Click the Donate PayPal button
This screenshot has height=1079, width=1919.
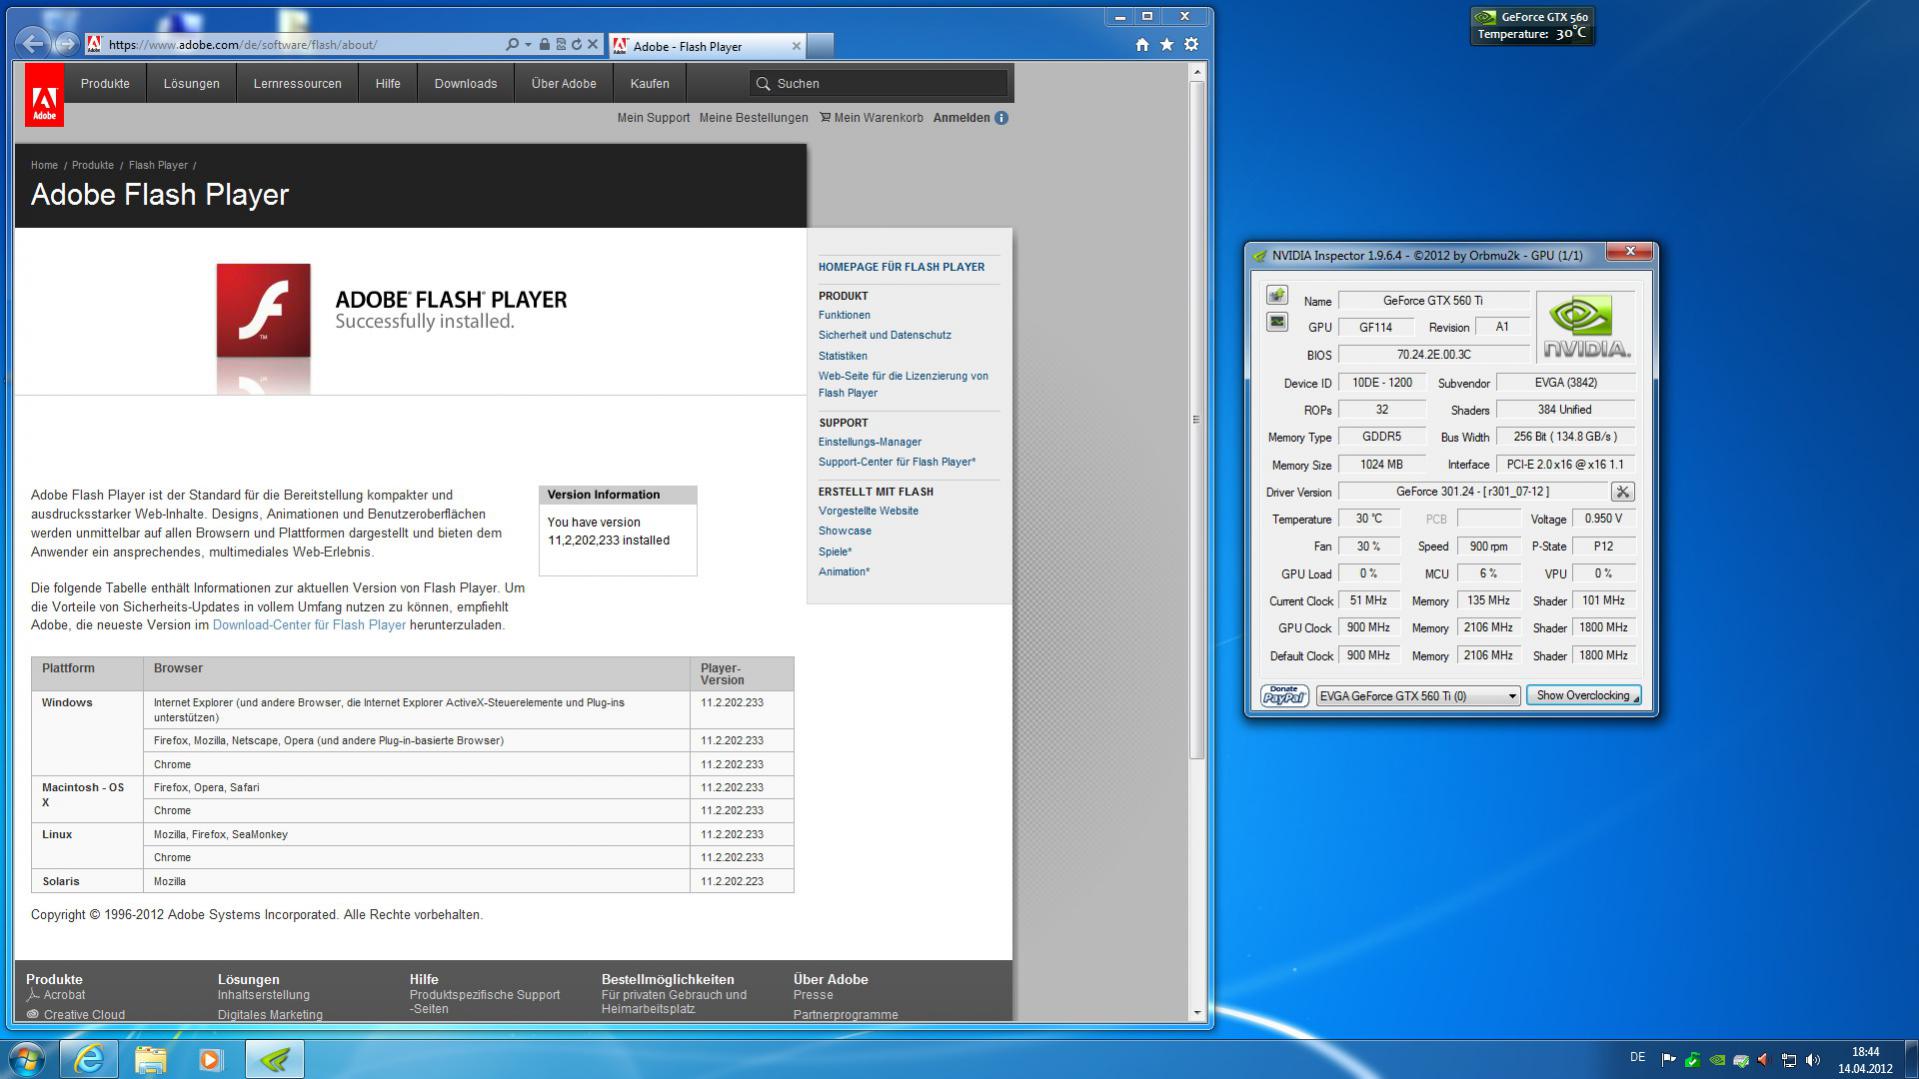(1284, 695)
